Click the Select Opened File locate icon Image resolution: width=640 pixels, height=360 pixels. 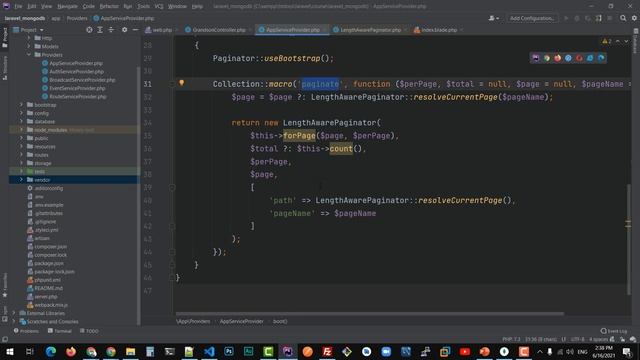pos(89,30)
